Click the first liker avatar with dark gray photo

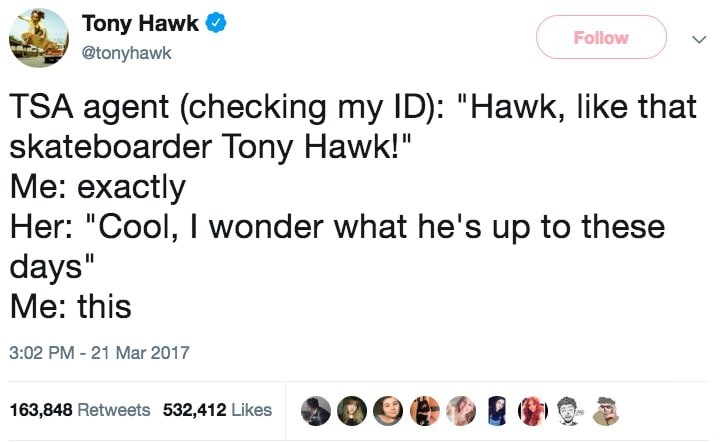point(316,410)
